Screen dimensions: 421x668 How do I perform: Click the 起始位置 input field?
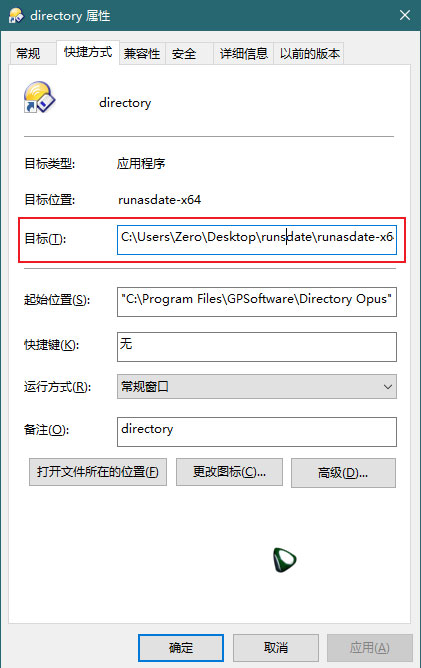pos(257,302)
